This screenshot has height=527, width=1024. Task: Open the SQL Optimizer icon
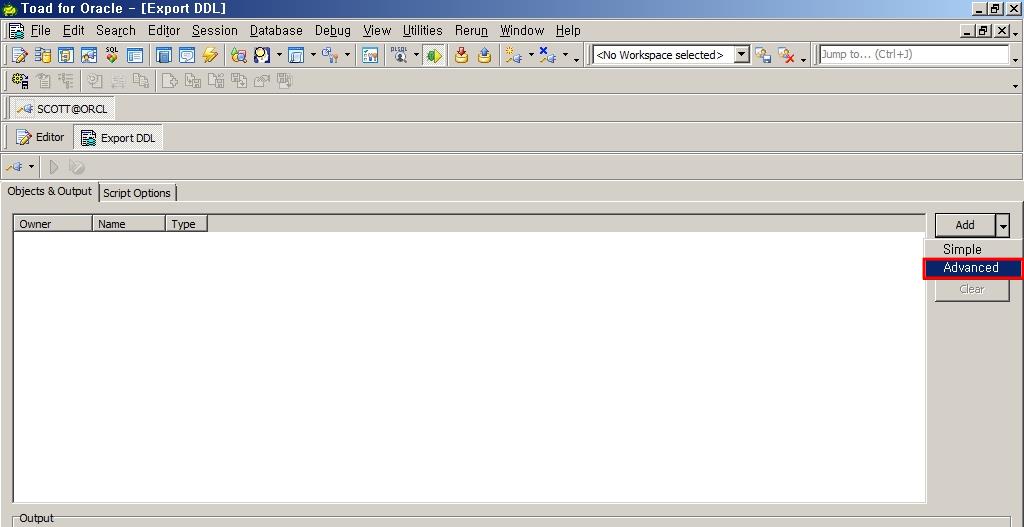112,55
